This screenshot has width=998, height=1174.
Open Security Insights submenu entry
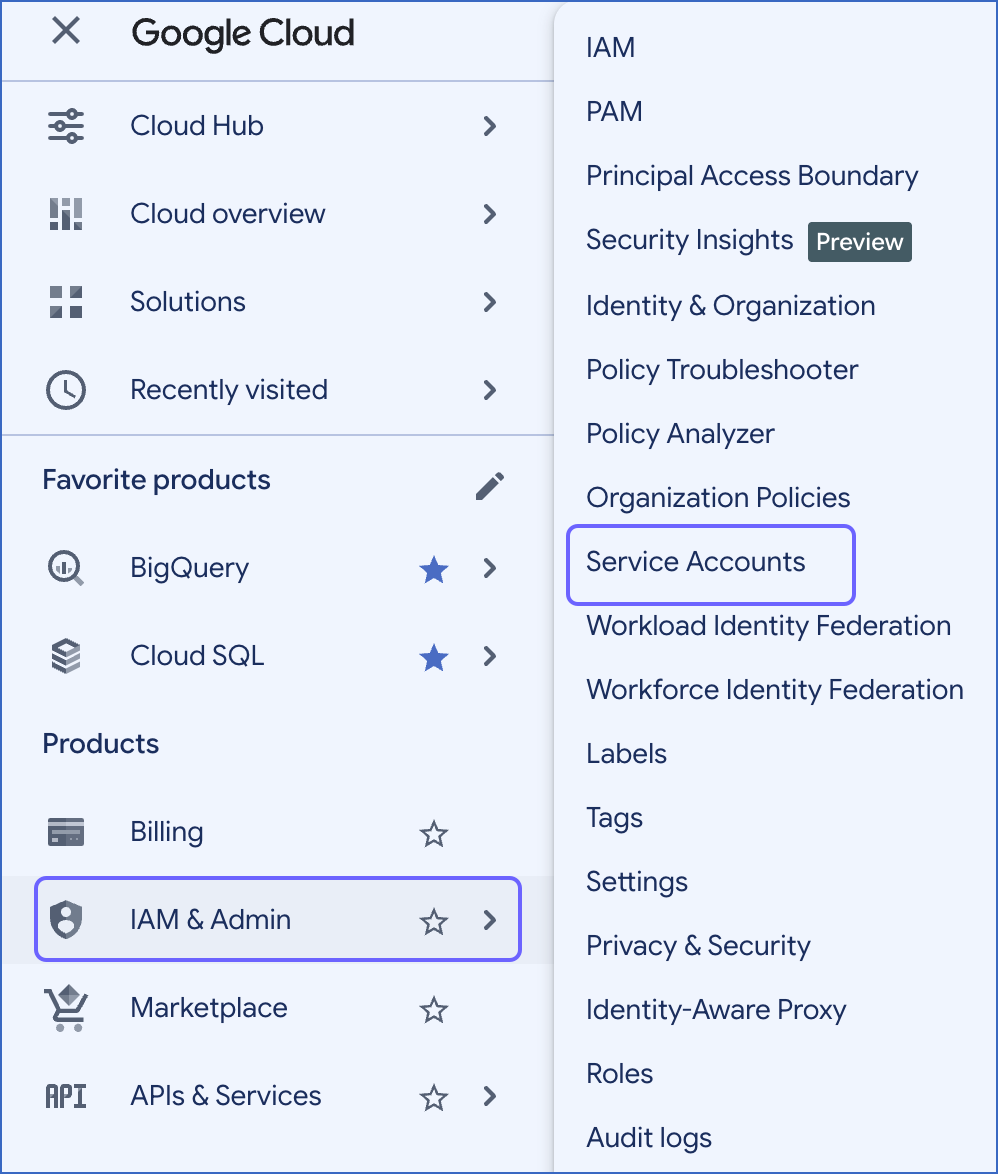[x=689, y=240]
